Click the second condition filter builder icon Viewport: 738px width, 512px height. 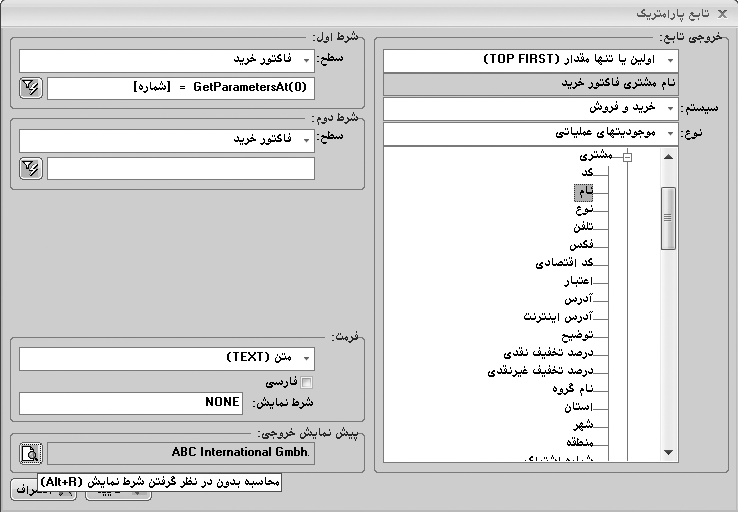pos(30,168)
